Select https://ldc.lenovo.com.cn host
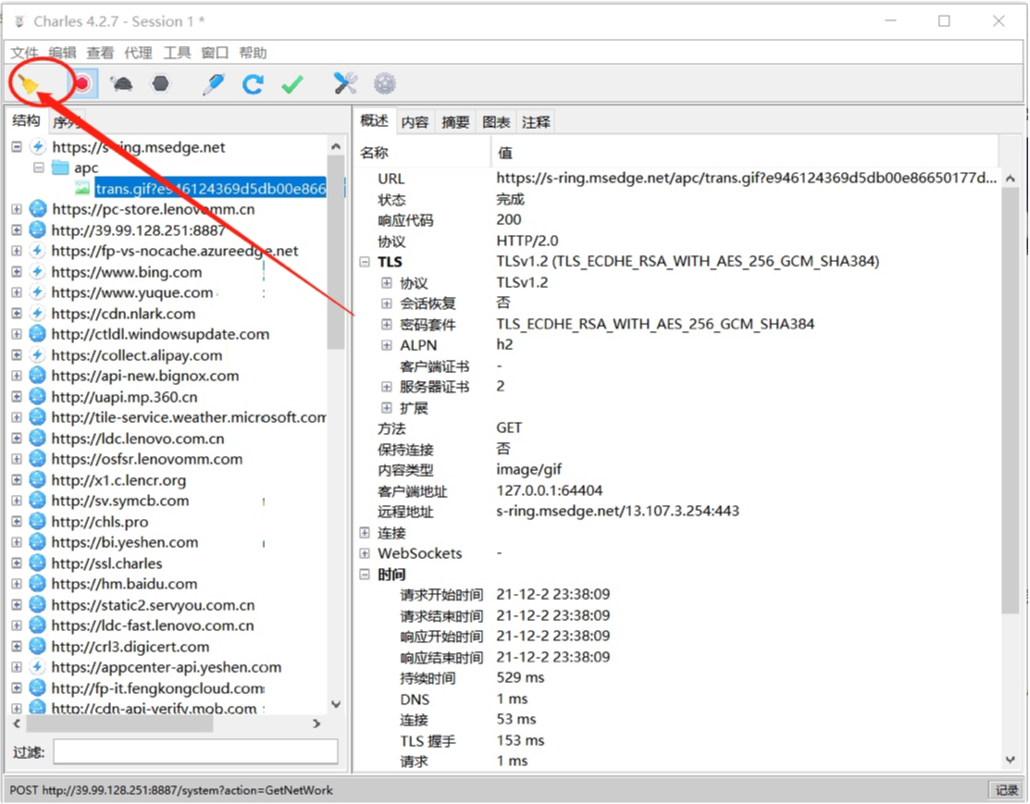Screen dimensions: 1030x804 tap(138, 438)
